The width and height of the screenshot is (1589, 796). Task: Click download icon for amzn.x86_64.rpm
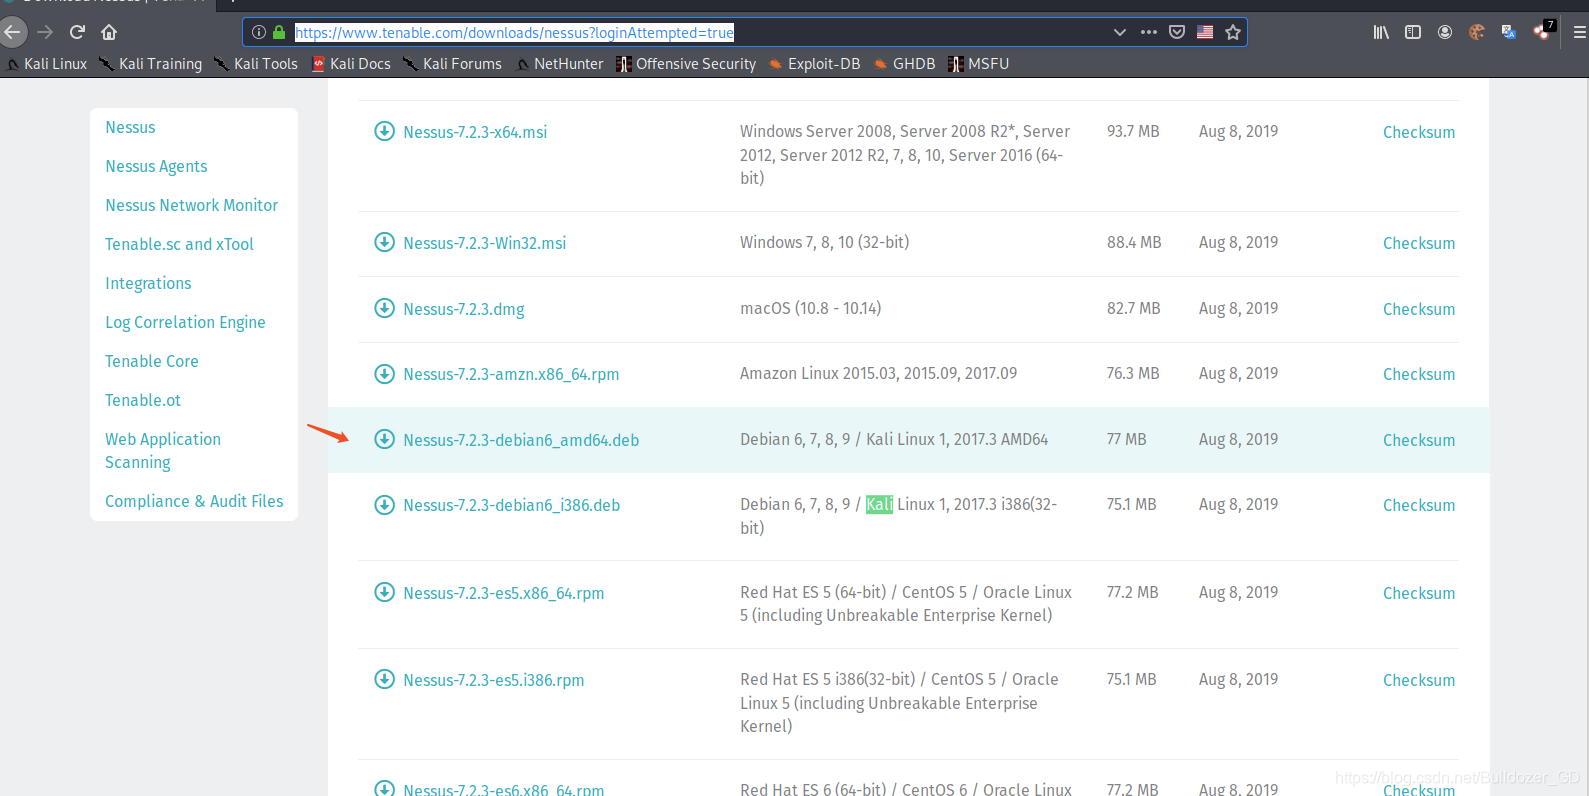pos(384,374)
